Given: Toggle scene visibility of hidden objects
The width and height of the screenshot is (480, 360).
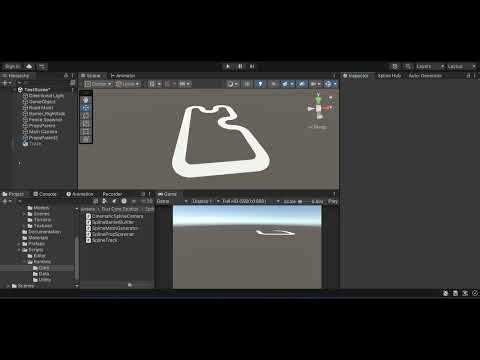Looking at the screenshot, I should [x=301, y=84].
